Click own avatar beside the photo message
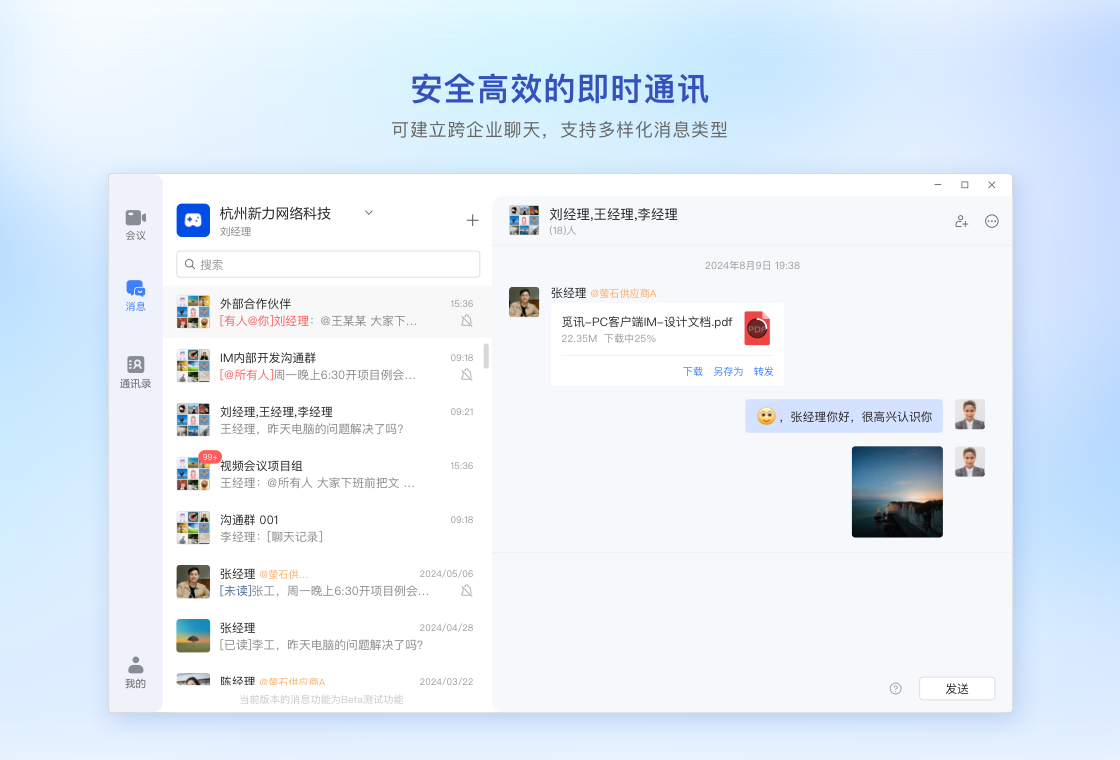This screenshot has height=760, width=1120. tap(970, 461)
